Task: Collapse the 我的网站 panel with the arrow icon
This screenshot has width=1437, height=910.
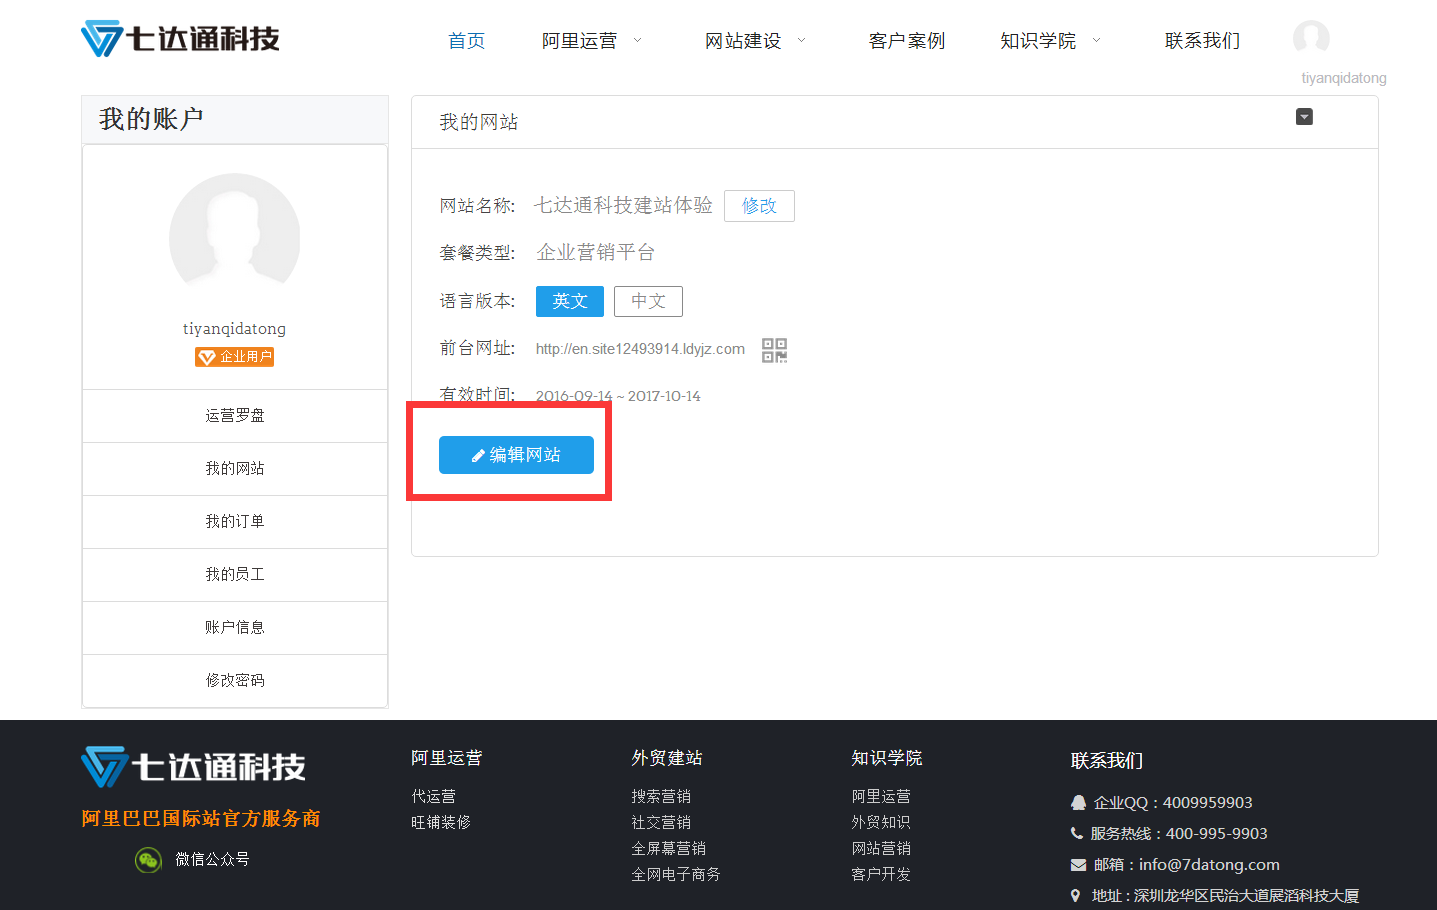Action: click(x=1304, y=117)
